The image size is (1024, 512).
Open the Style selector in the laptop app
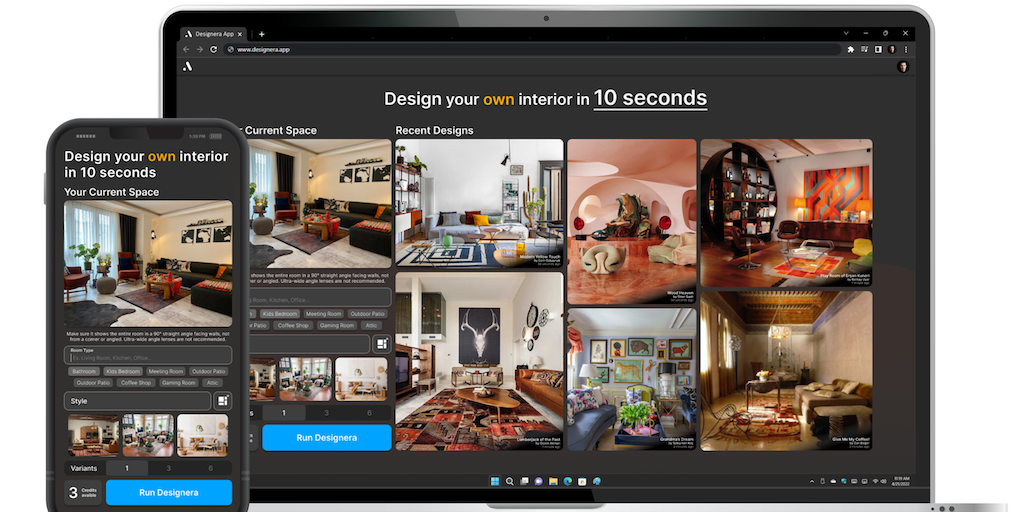click(x=310, y=344)
